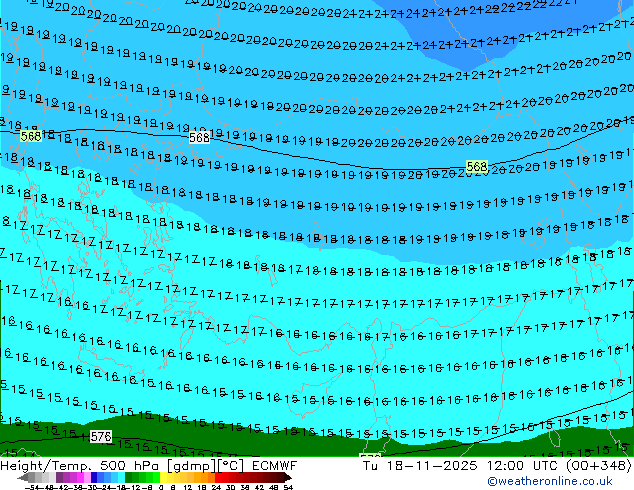Click the darkest green swatch in the legend

click(x=128, y=477)
